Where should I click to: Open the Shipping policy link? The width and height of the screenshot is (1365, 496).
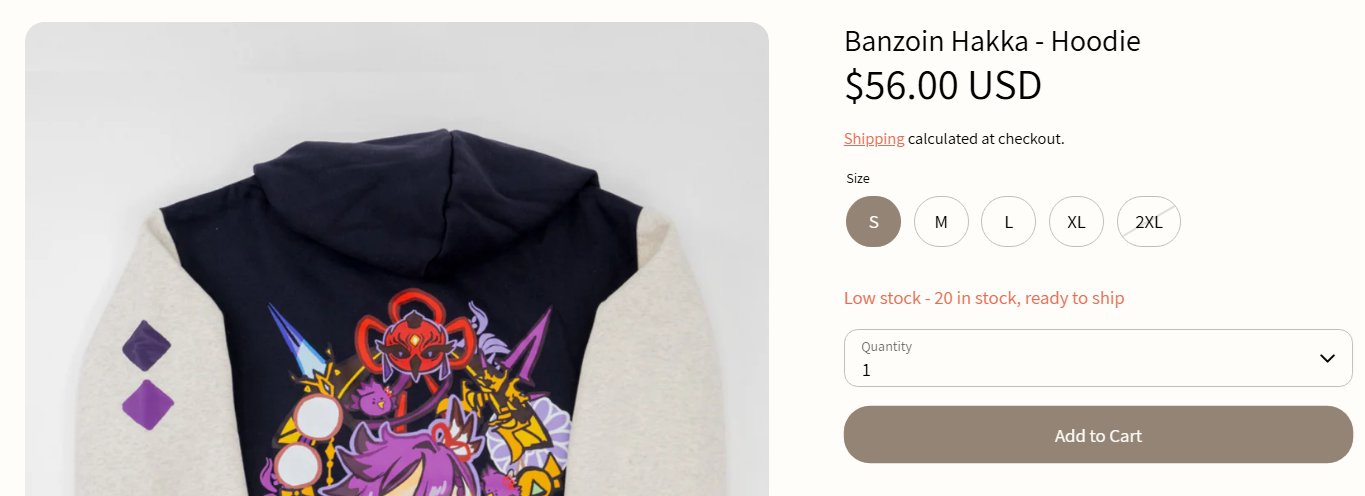pyautogui.click(x=874, y=139)
